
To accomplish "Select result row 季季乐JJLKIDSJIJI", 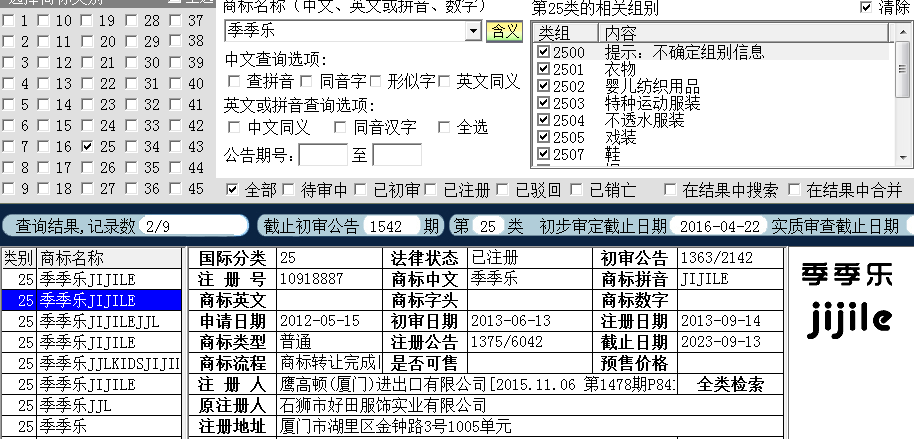I will point(92,363).
